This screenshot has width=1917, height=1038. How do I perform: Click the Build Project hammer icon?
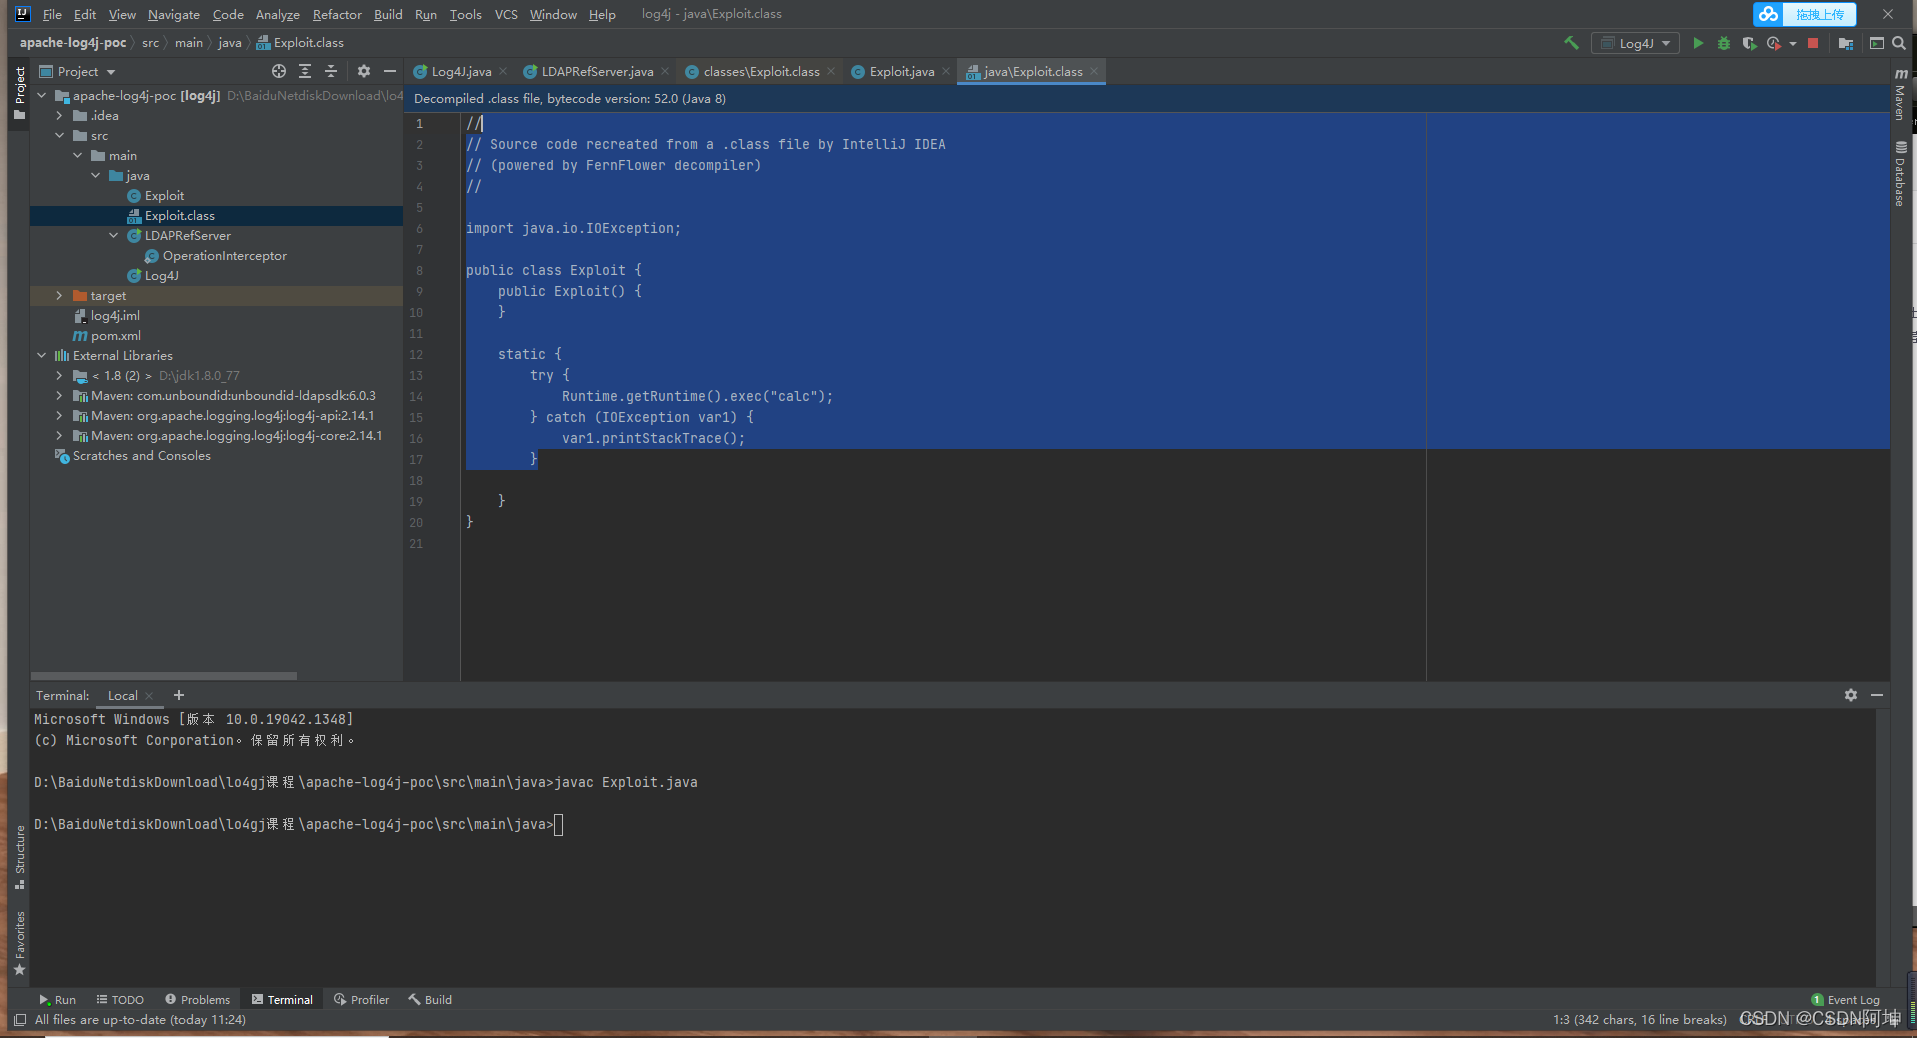pyautogui.click(x=1571, y=43)
